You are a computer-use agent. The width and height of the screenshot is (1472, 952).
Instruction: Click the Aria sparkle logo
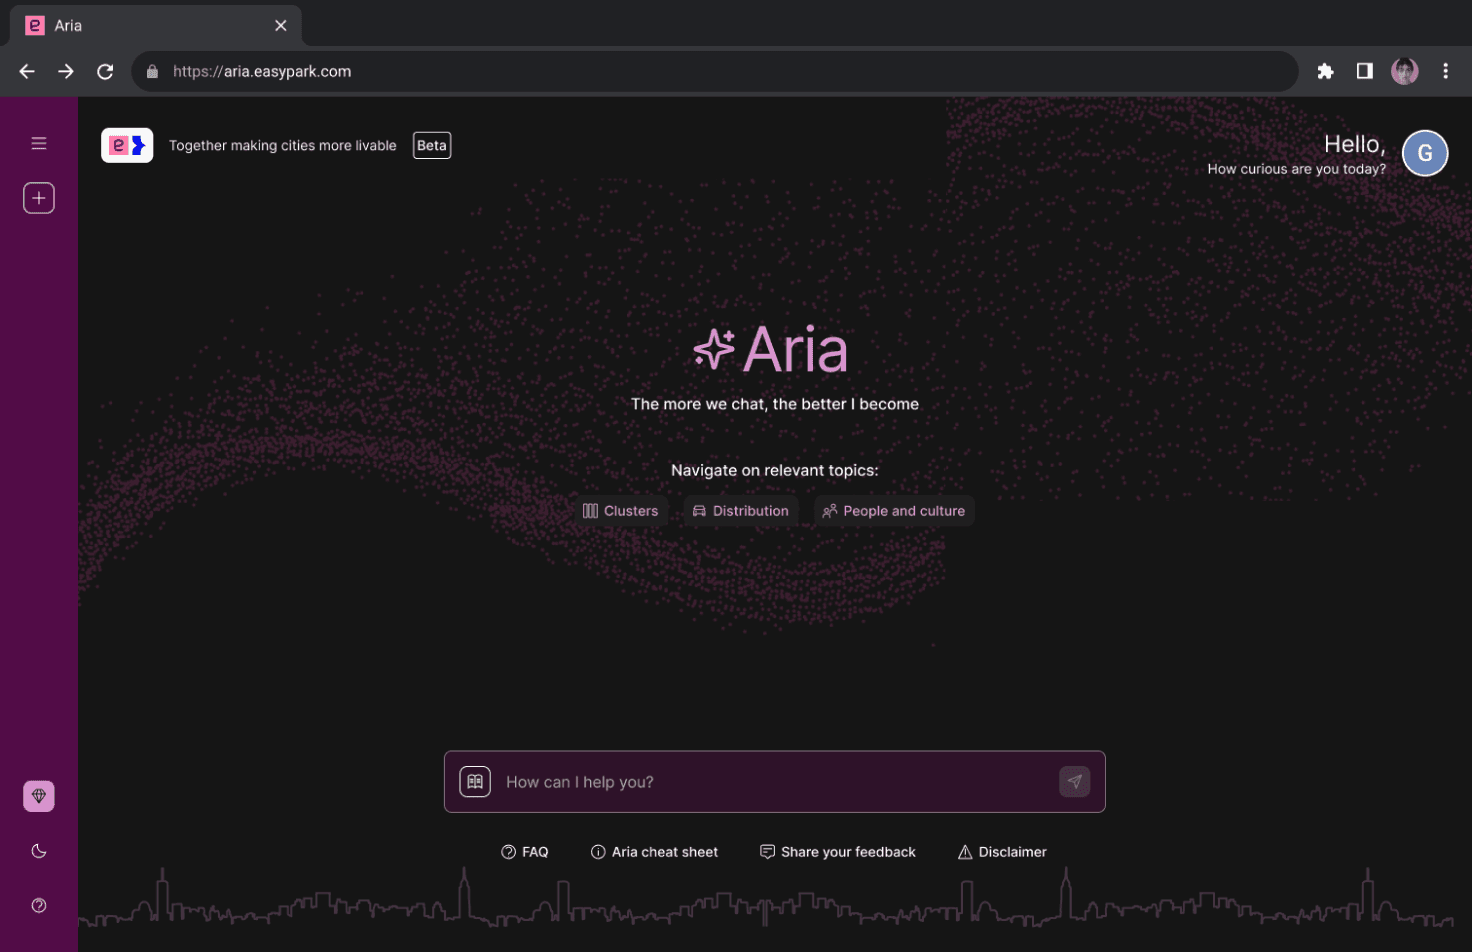point(770,350)
